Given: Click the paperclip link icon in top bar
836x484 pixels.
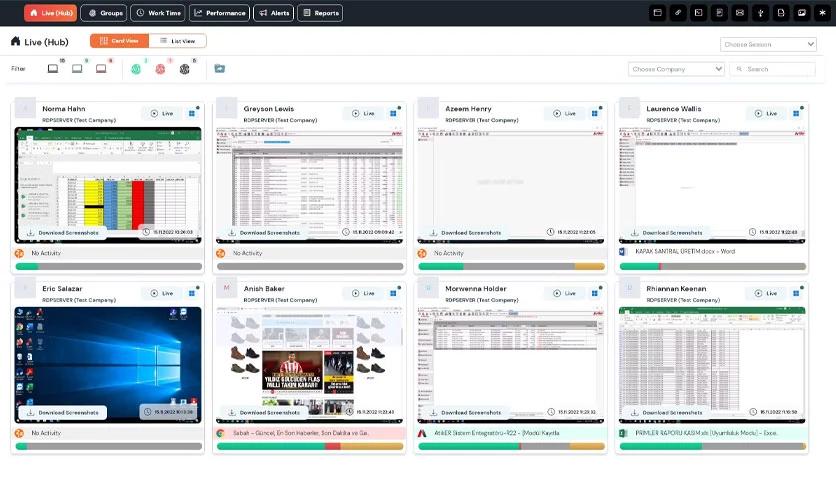Looking at the screenshot, I should pyautogui.click(x=678, y=13).
